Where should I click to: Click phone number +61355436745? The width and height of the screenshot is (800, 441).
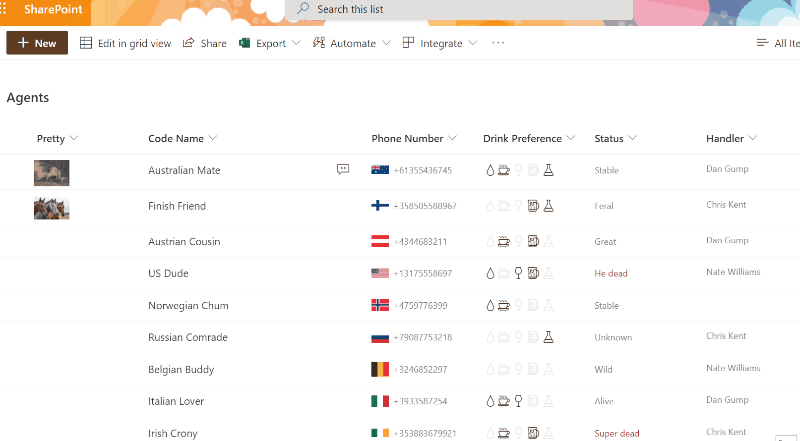point(422,170)
